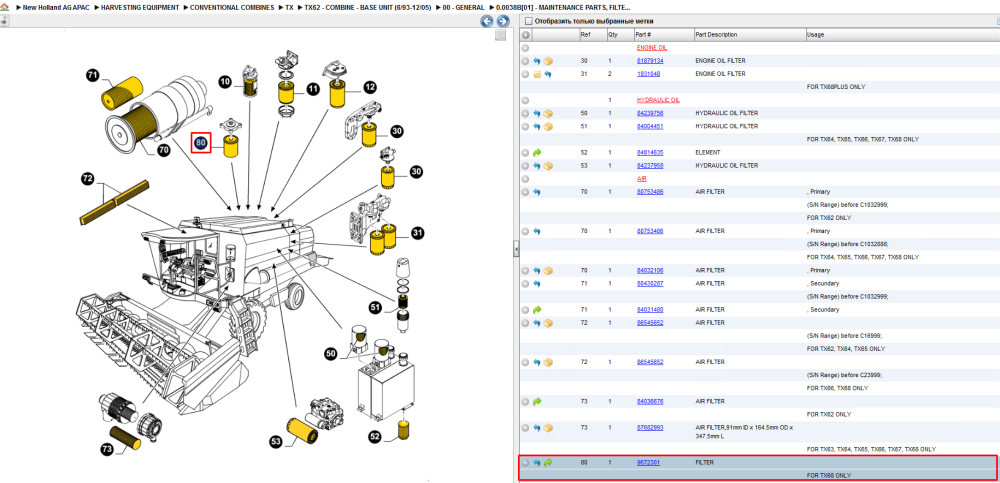Toggle selection circle for part 84004451

click(526, 126)
